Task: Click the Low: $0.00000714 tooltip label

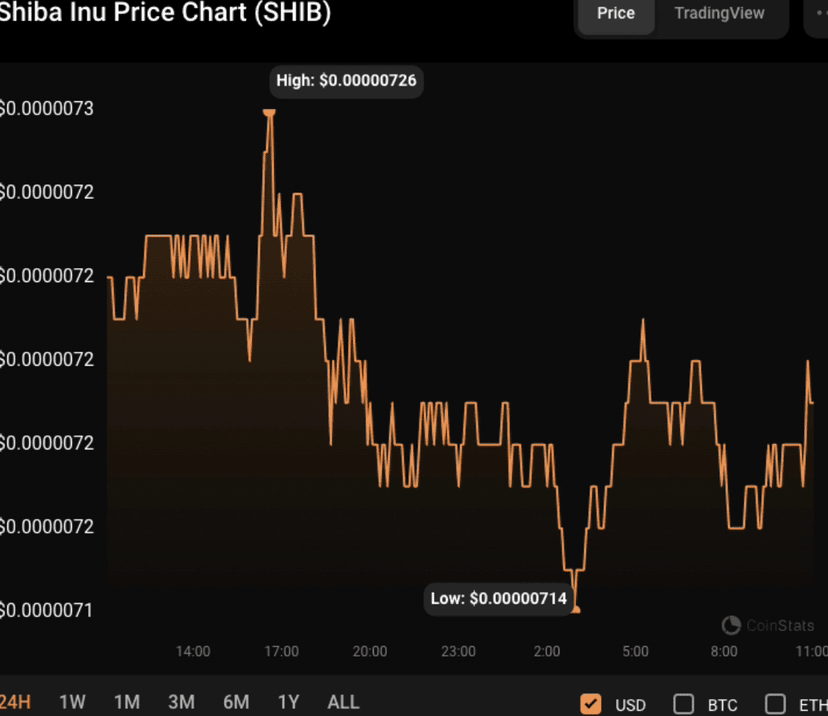Action: point(498,599)
